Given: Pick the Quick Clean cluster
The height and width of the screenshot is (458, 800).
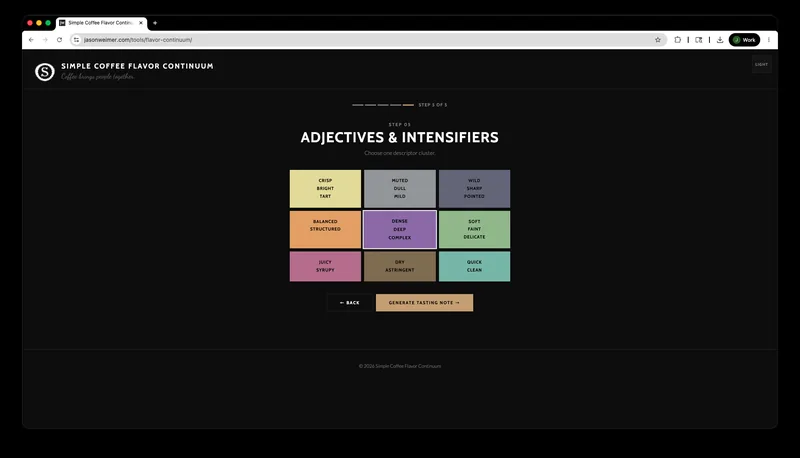Looking at the screenshot, I should pos(474,266).
